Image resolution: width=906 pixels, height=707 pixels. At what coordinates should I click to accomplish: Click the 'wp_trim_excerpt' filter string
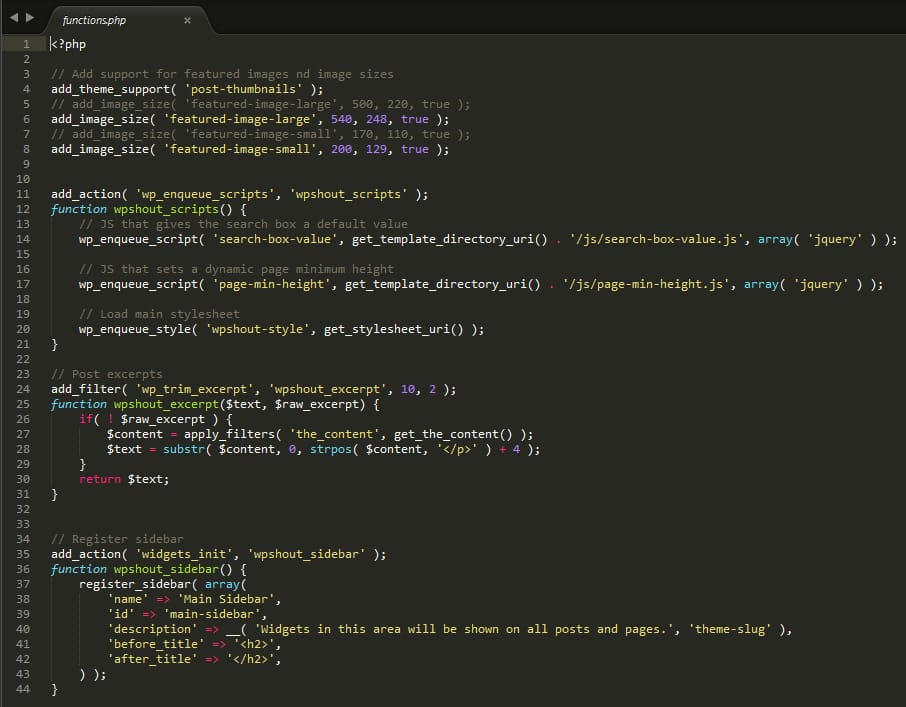[192, 389]
